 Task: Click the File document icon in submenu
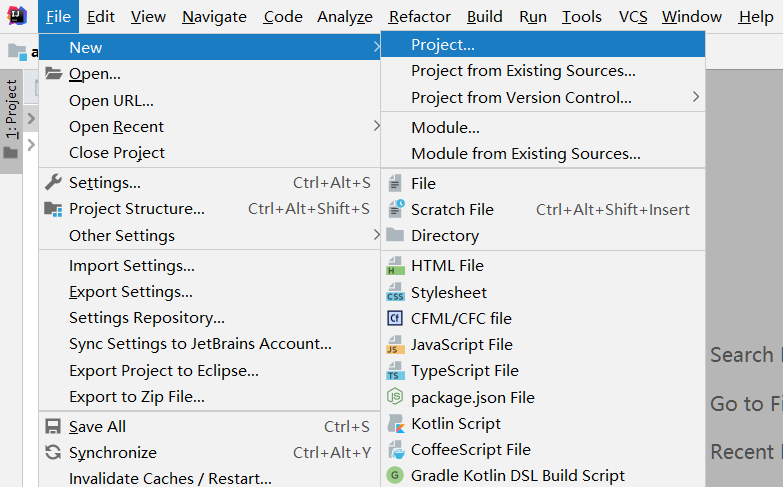(x=395, y=183)
